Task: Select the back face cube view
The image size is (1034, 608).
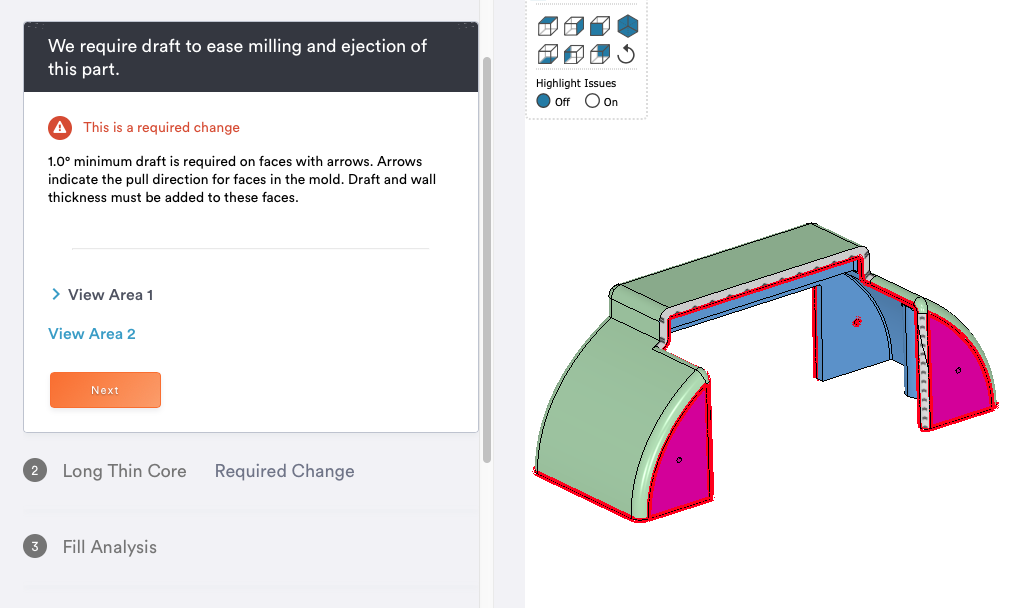Action: [600, 53]
